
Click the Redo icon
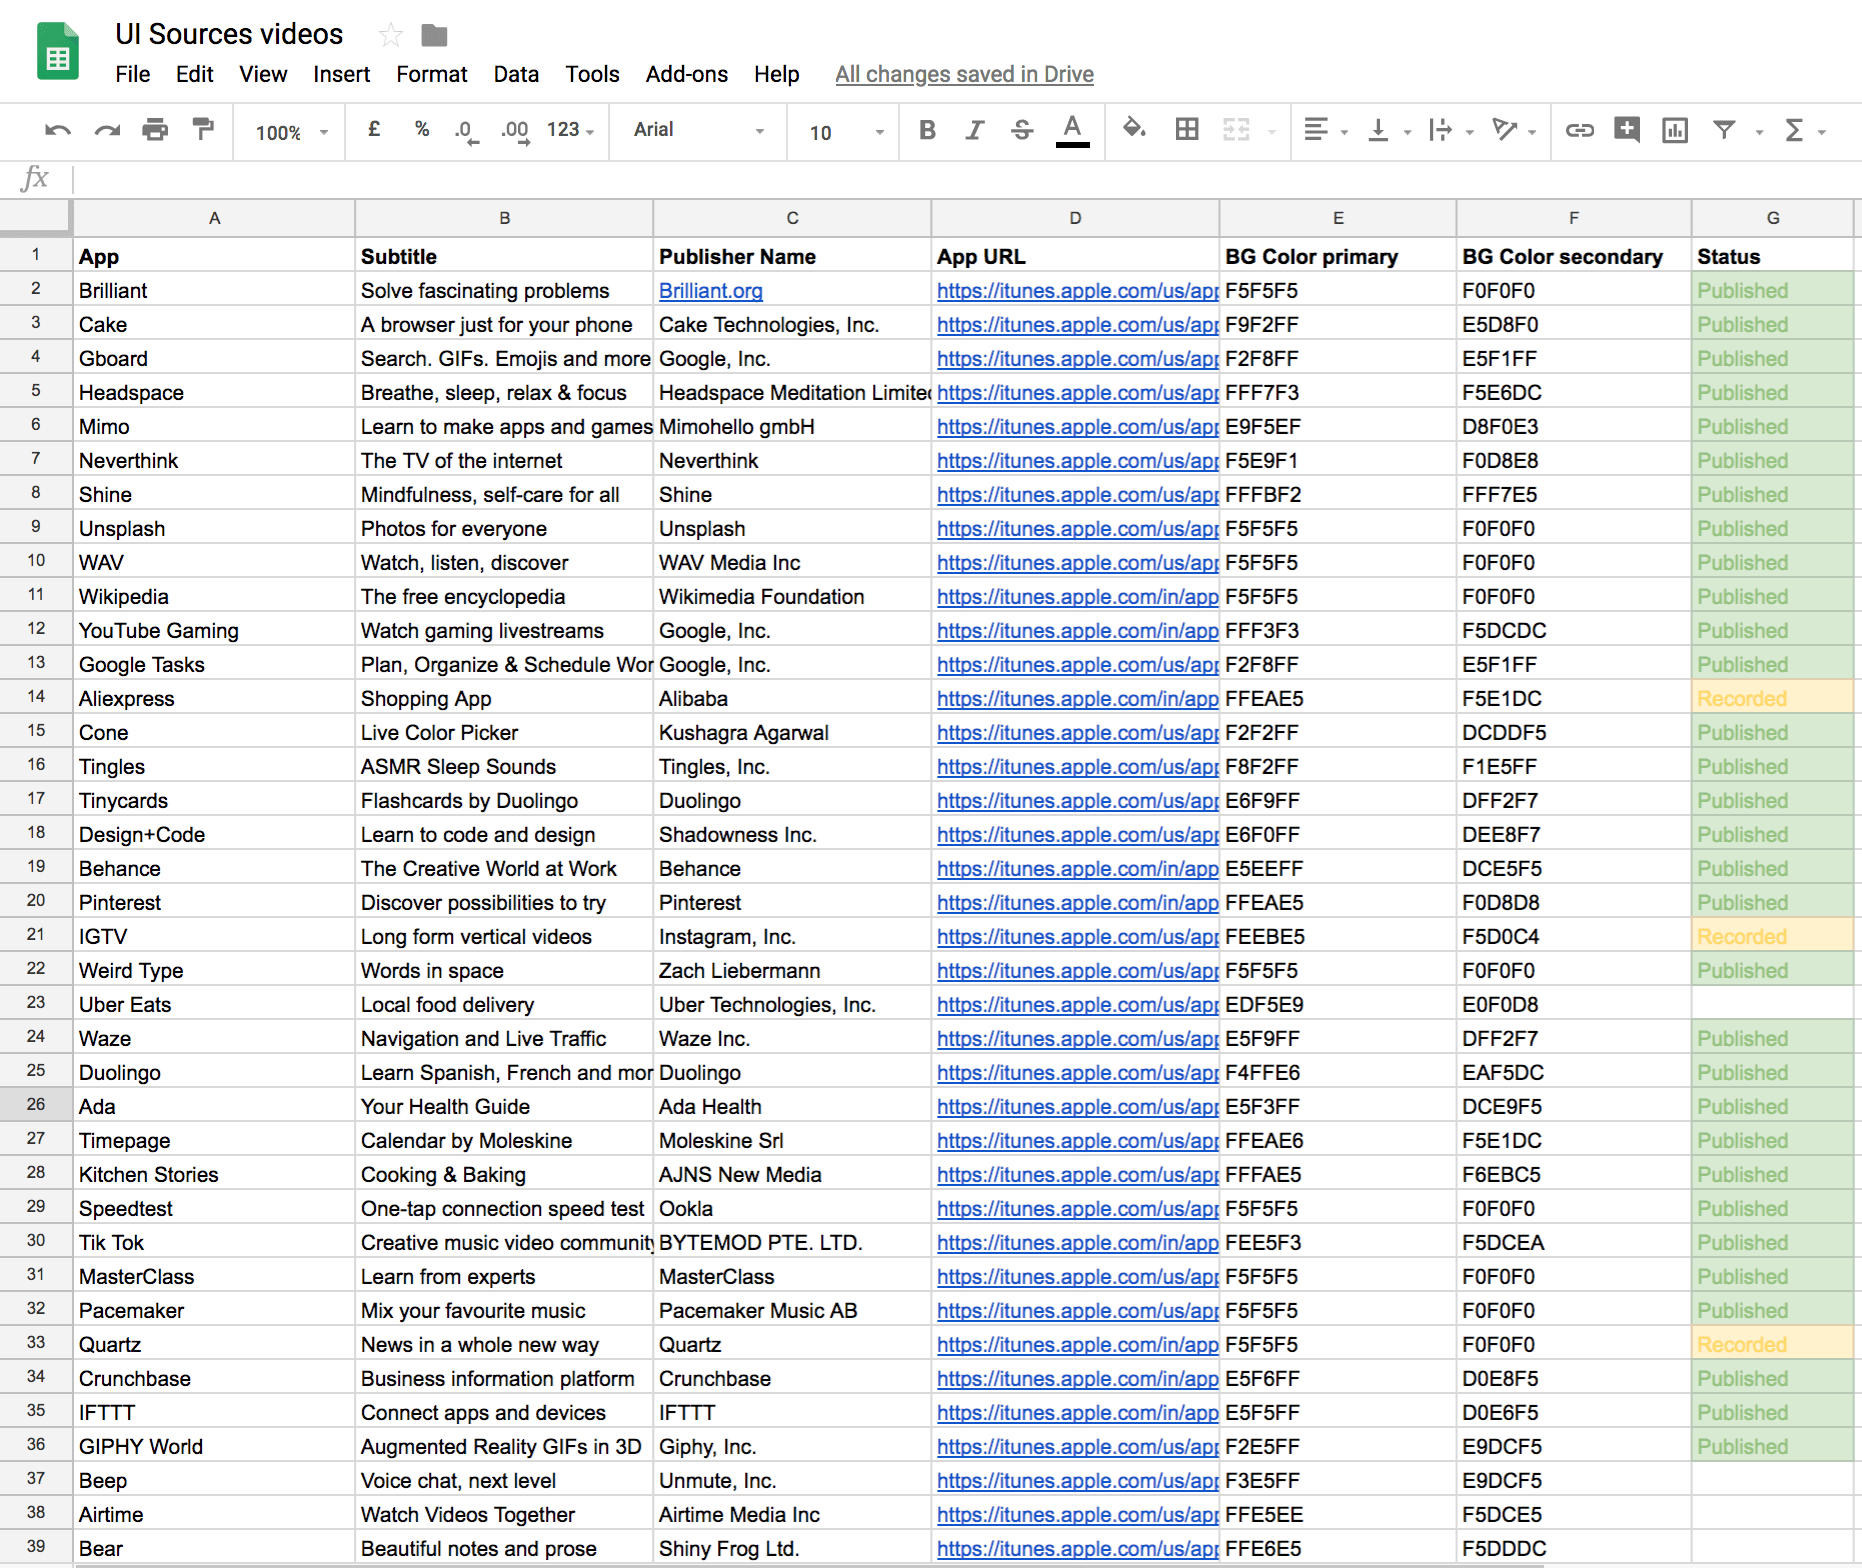point(107,130)
